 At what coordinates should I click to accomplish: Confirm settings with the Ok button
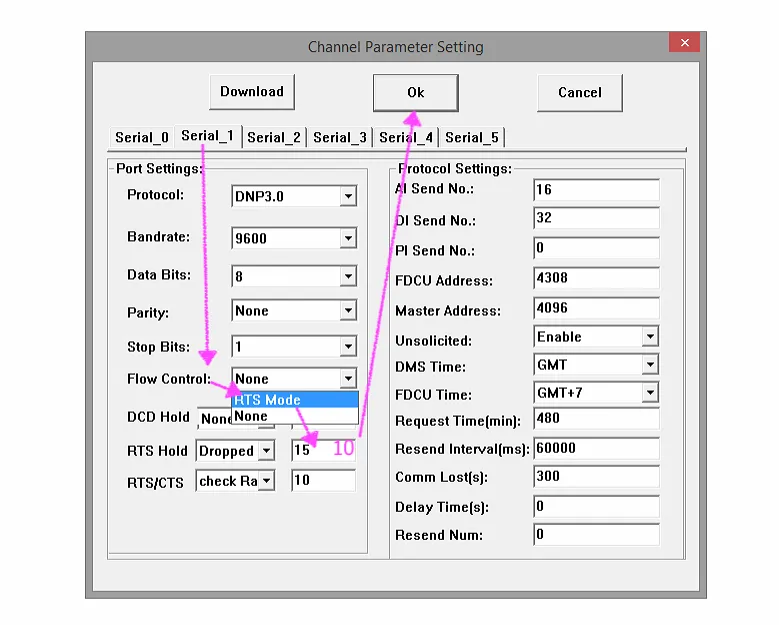(x=415, y=92)
